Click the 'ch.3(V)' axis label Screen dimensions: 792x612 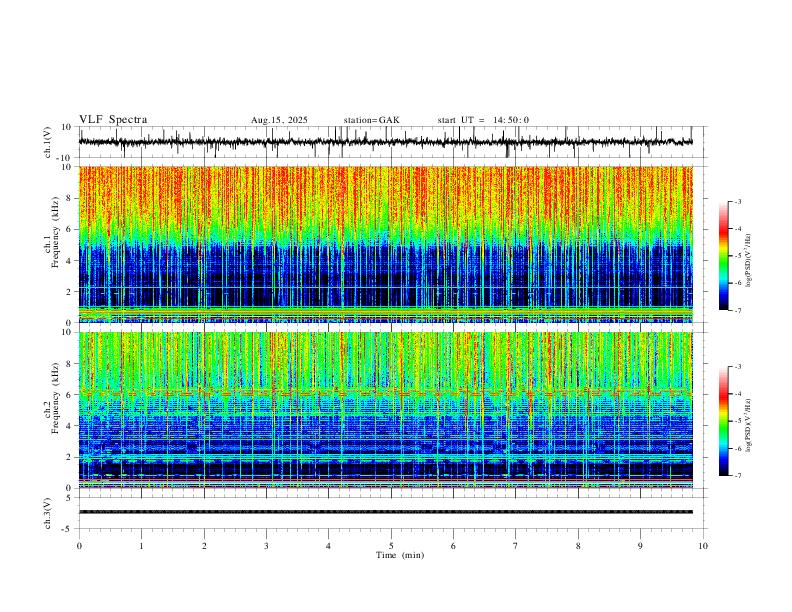[48, 514]
